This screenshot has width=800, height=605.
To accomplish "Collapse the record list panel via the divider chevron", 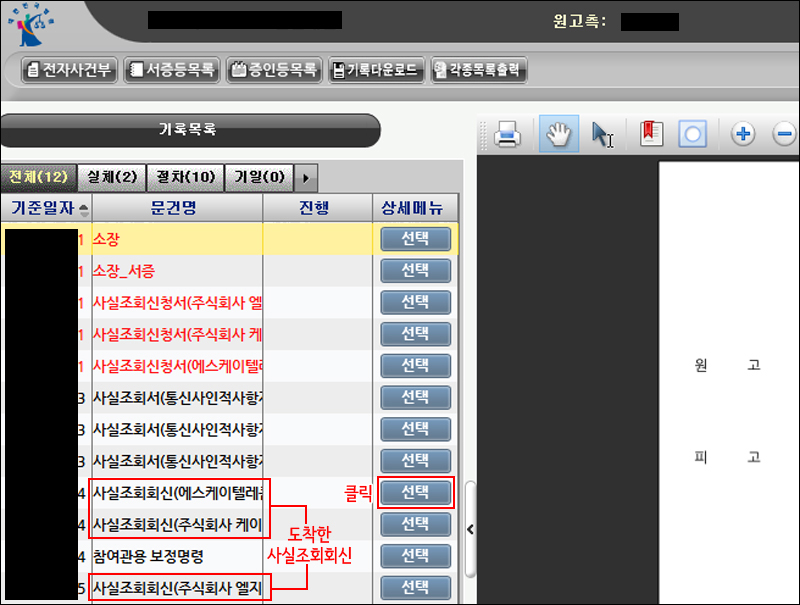I will point(469,529).
